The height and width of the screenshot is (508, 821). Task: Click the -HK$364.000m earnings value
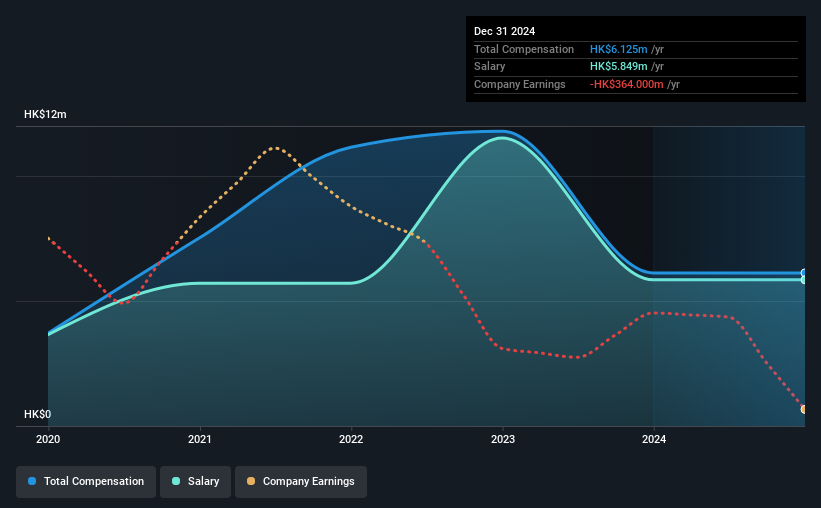point(626,84)
